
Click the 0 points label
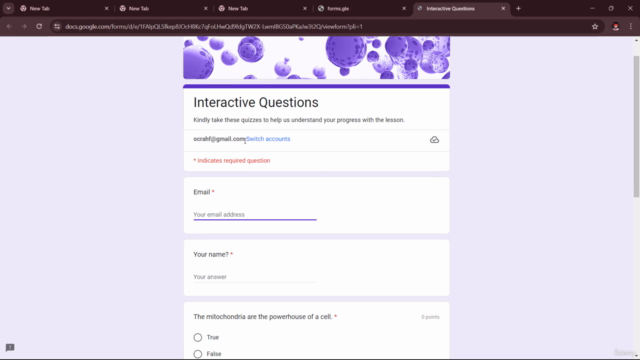click(430, 317)
